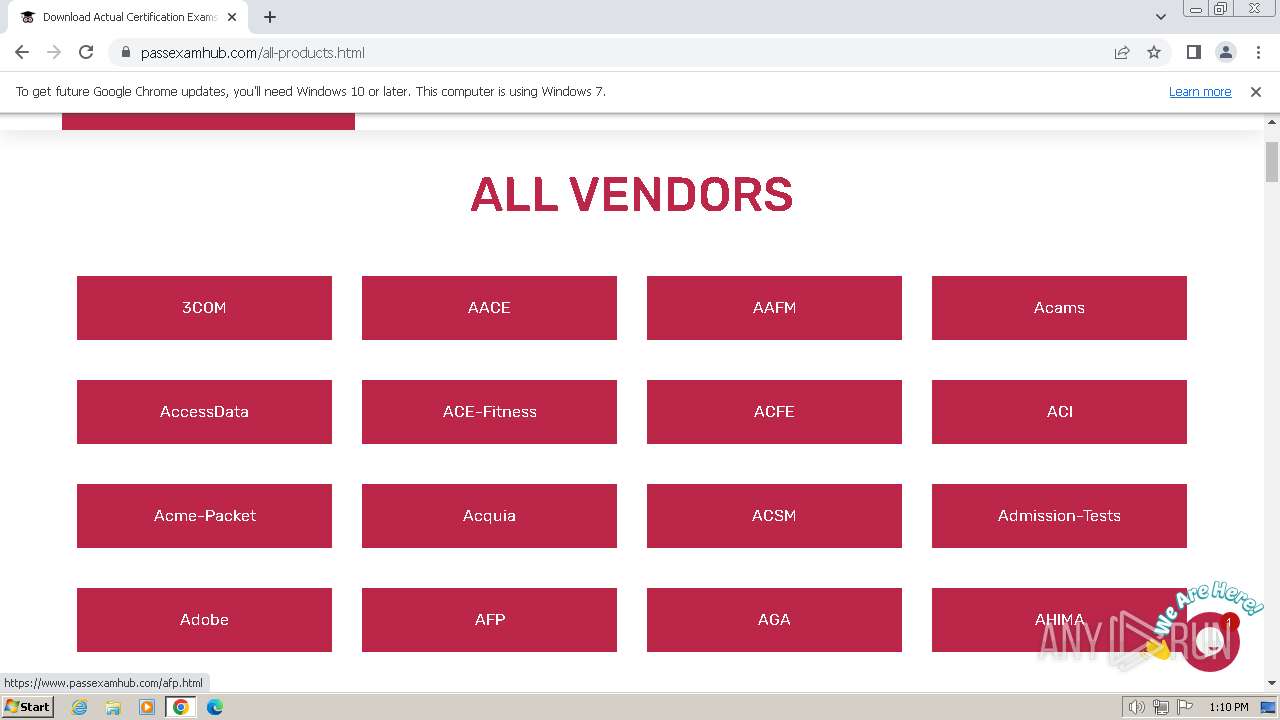Image resolution: width=1280 pixels, height=720 pixels.
Task: Go back to the previous page
Action: click(x=22, y=52)
